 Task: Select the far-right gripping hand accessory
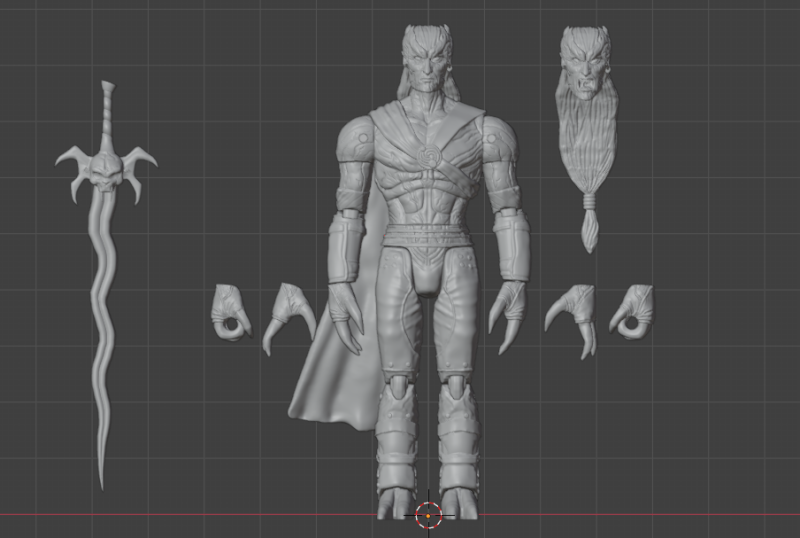pyautogui.click(x=633, y=310)
